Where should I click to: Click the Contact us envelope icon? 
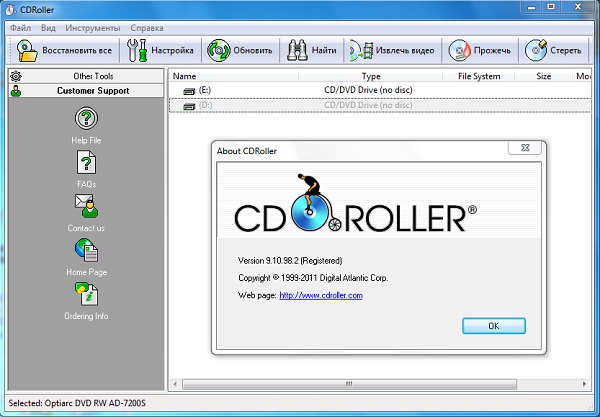click(x=86, y=206)
